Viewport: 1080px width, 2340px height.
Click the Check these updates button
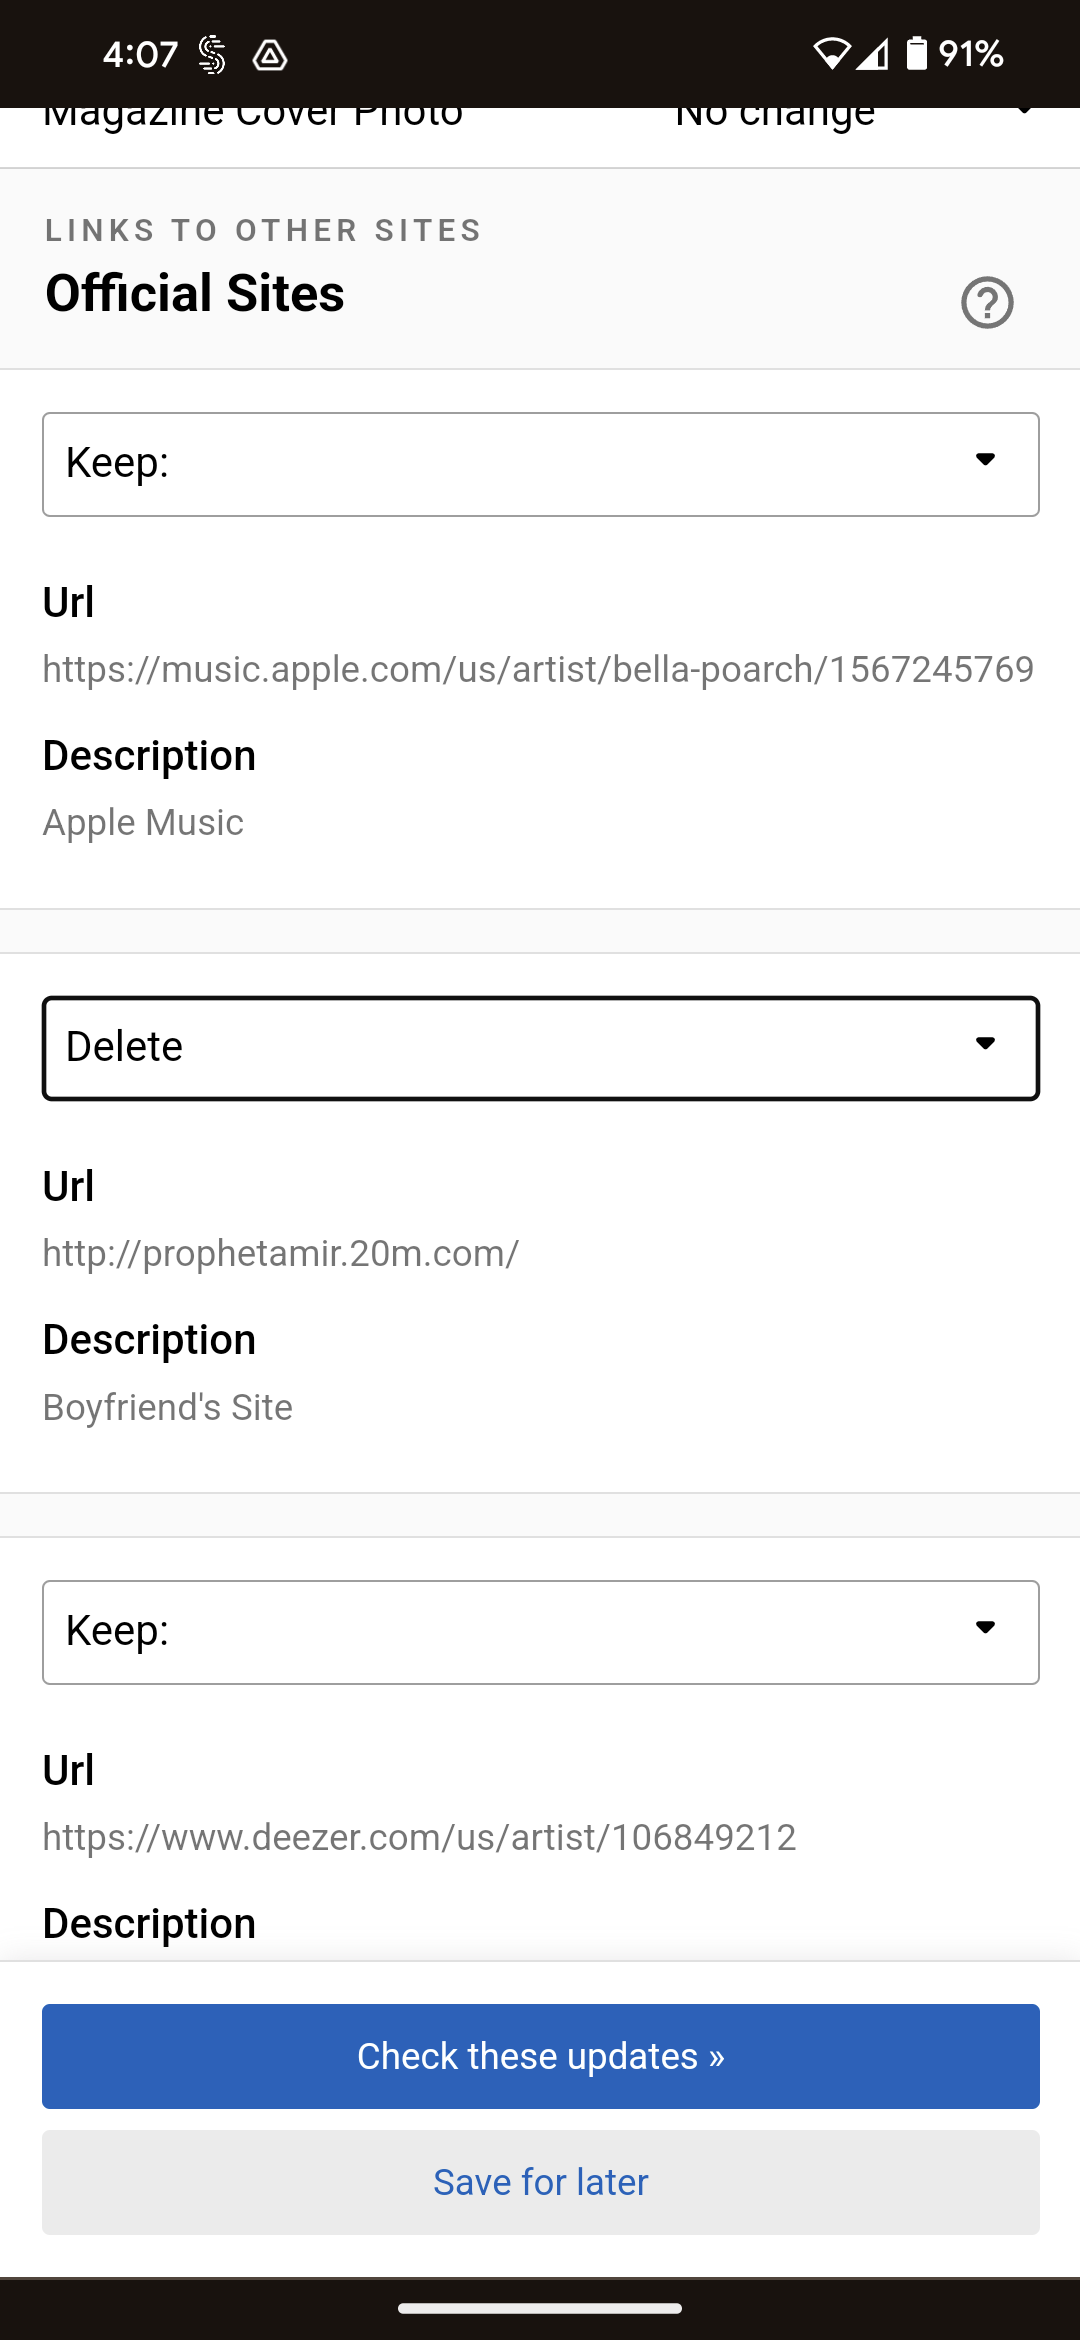click(x=541, y=2056)
